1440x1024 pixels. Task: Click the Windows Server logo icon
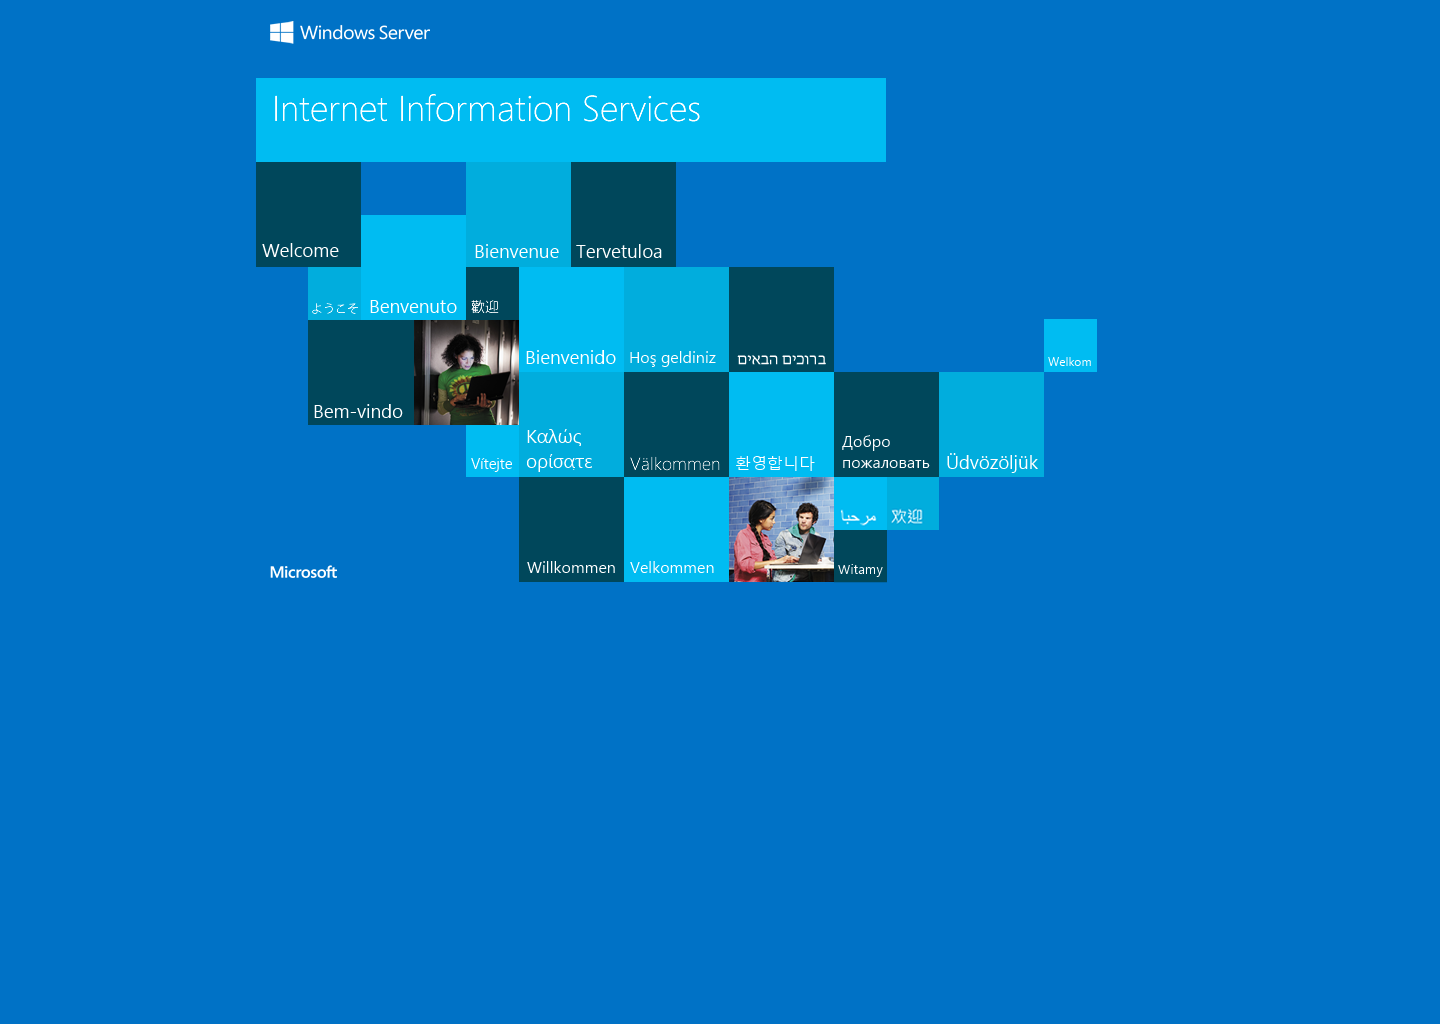pyautogui.click(x=282, y=32)
